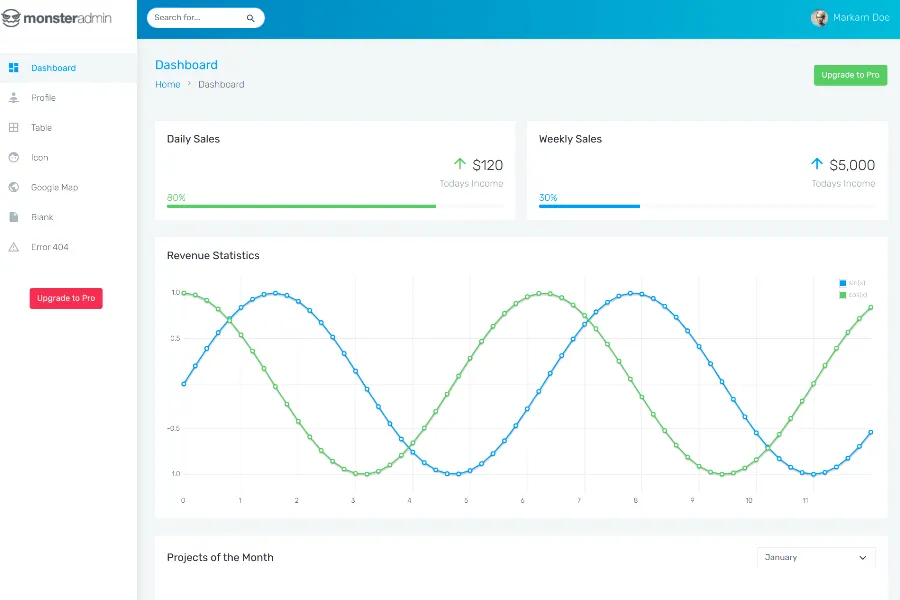The width and height of the screenshot is (900, 600).
Task: Click the Profile person icon in sidebar
Action: click(x=14, y=98)
